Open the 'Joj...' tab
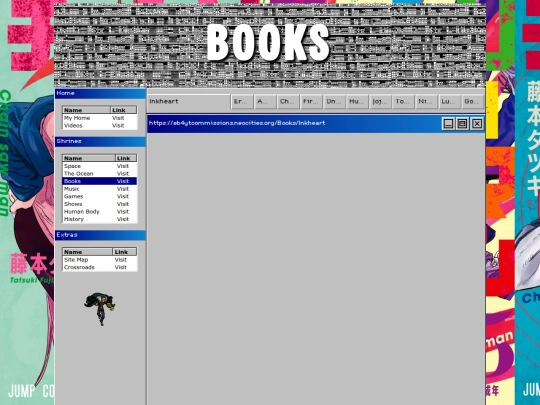 click(381, 102)
